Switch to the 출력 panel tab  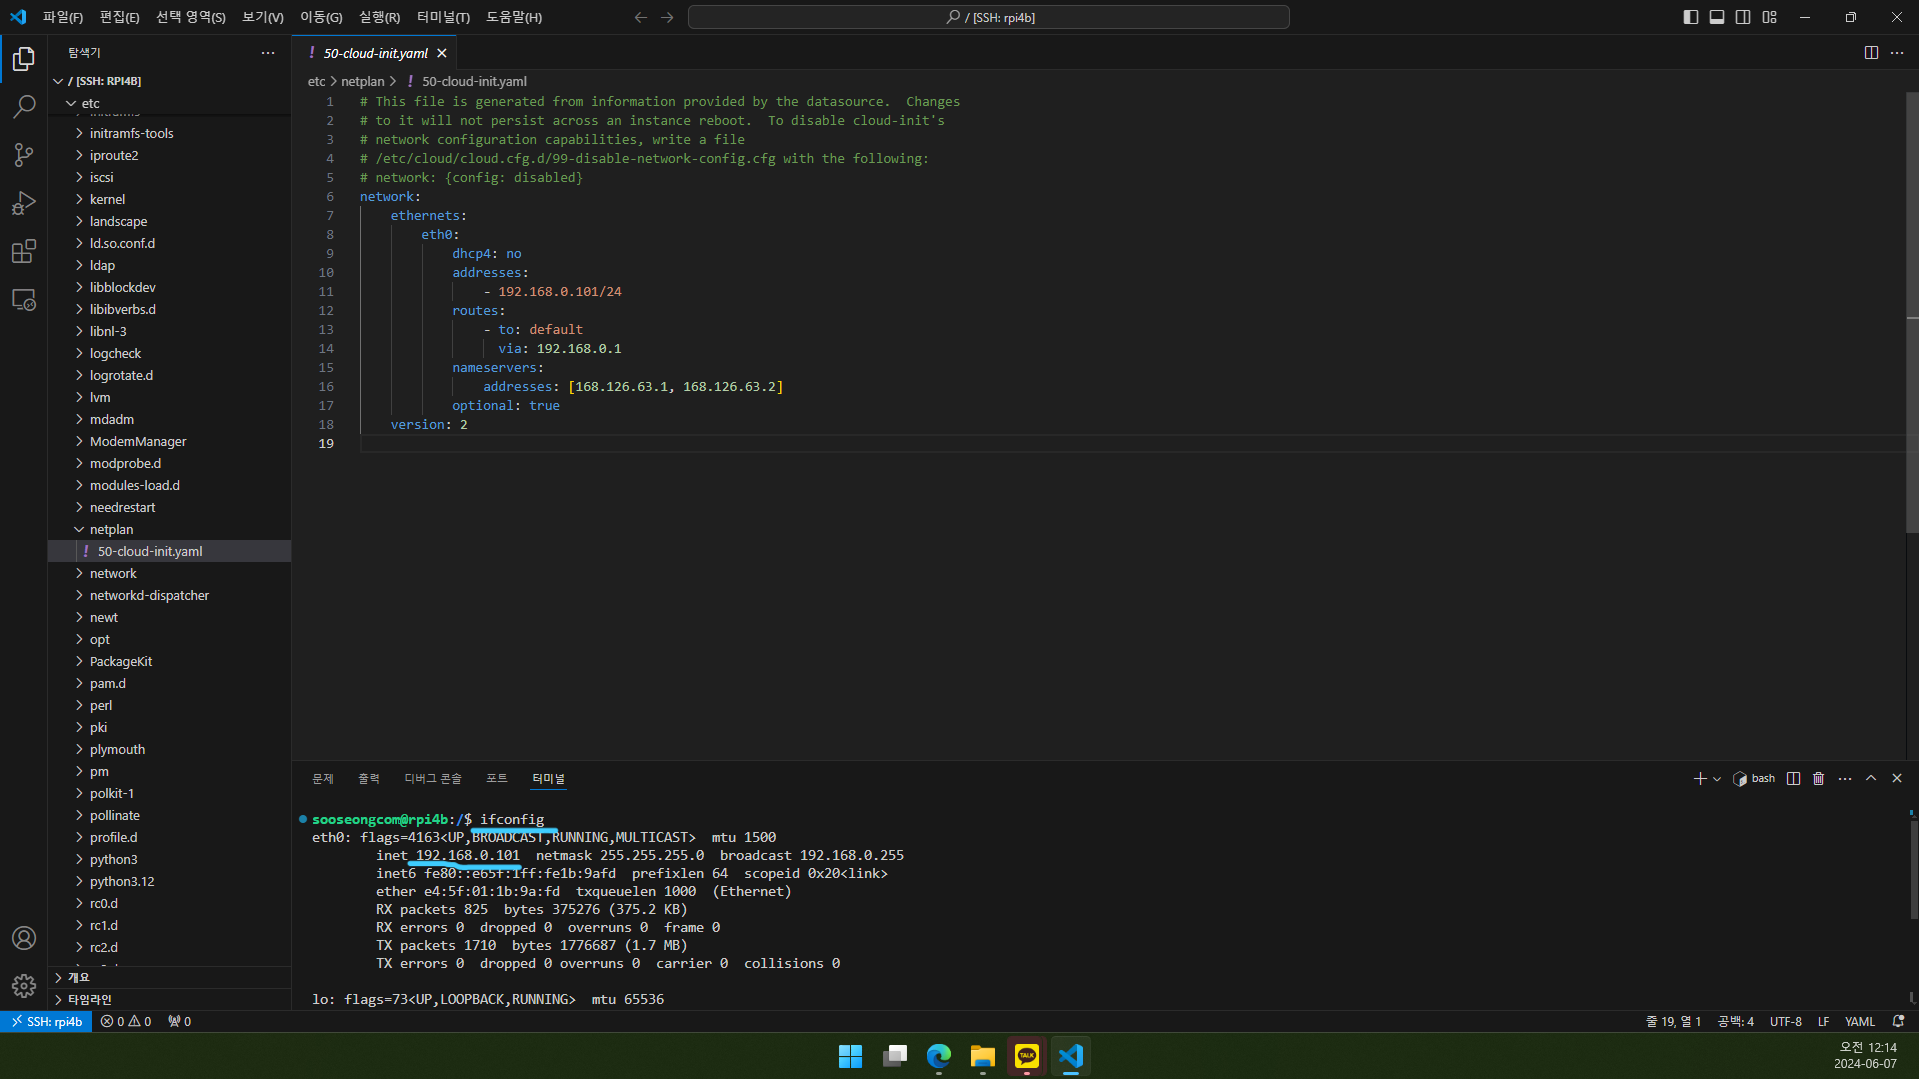coord(369,778)
